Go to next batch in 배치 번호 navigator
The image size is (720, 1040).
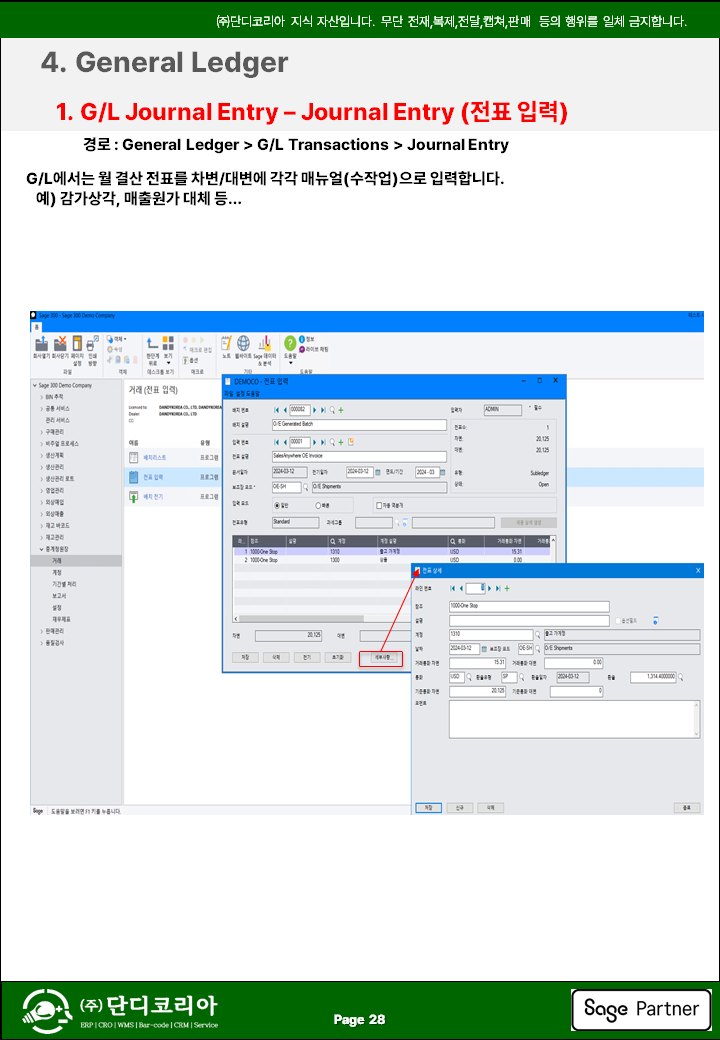click(315, 410)
